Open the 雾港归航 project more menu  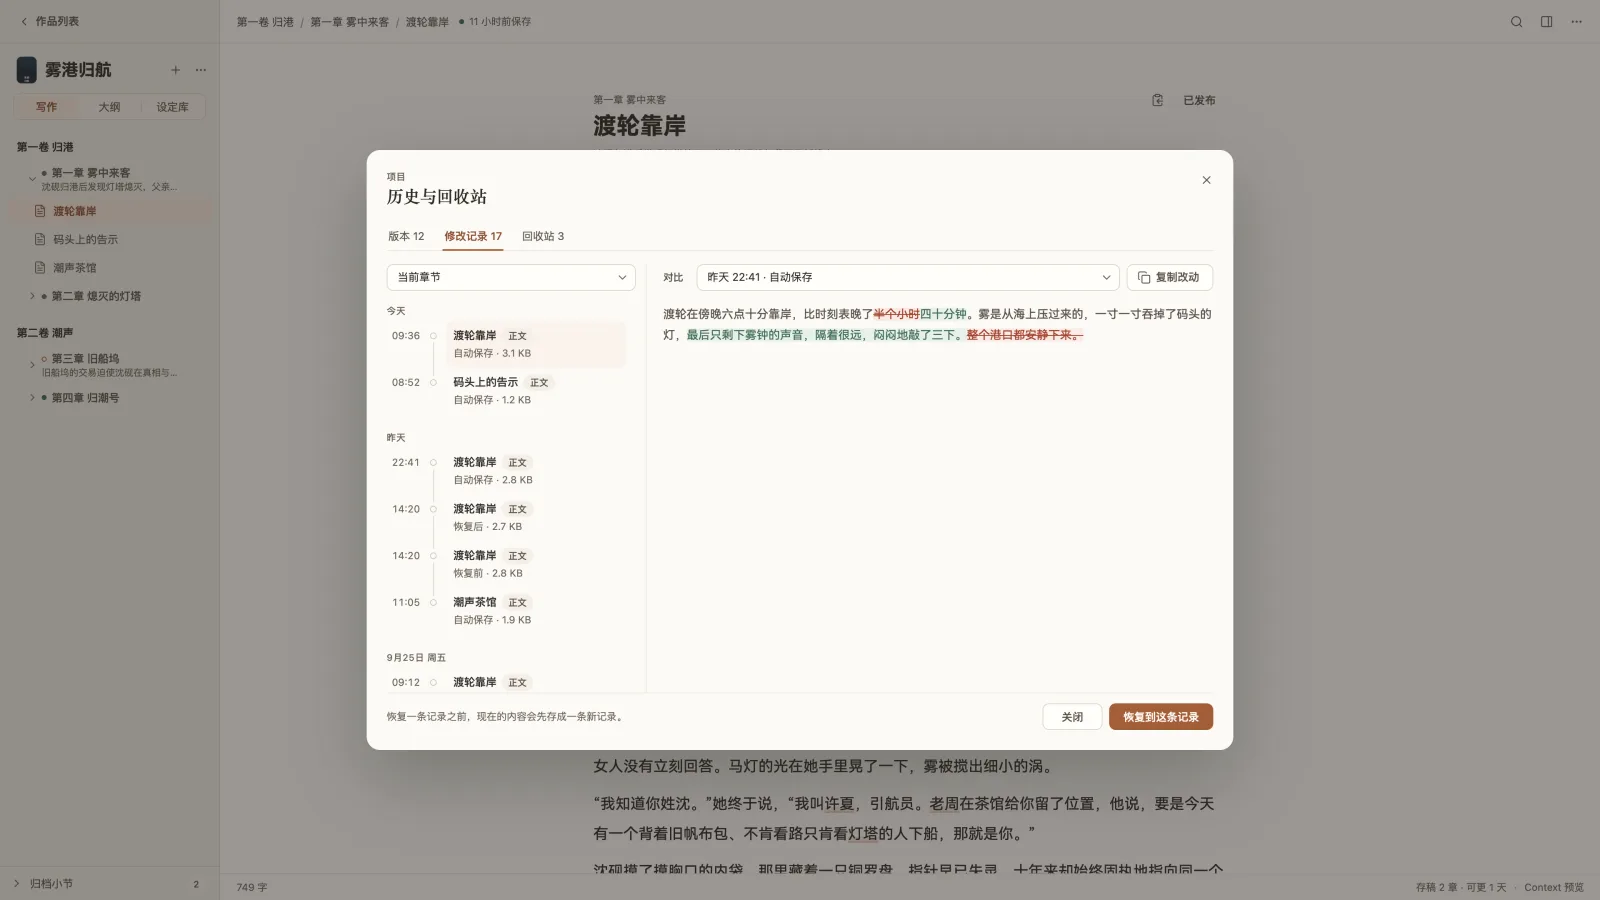[201, 70]
